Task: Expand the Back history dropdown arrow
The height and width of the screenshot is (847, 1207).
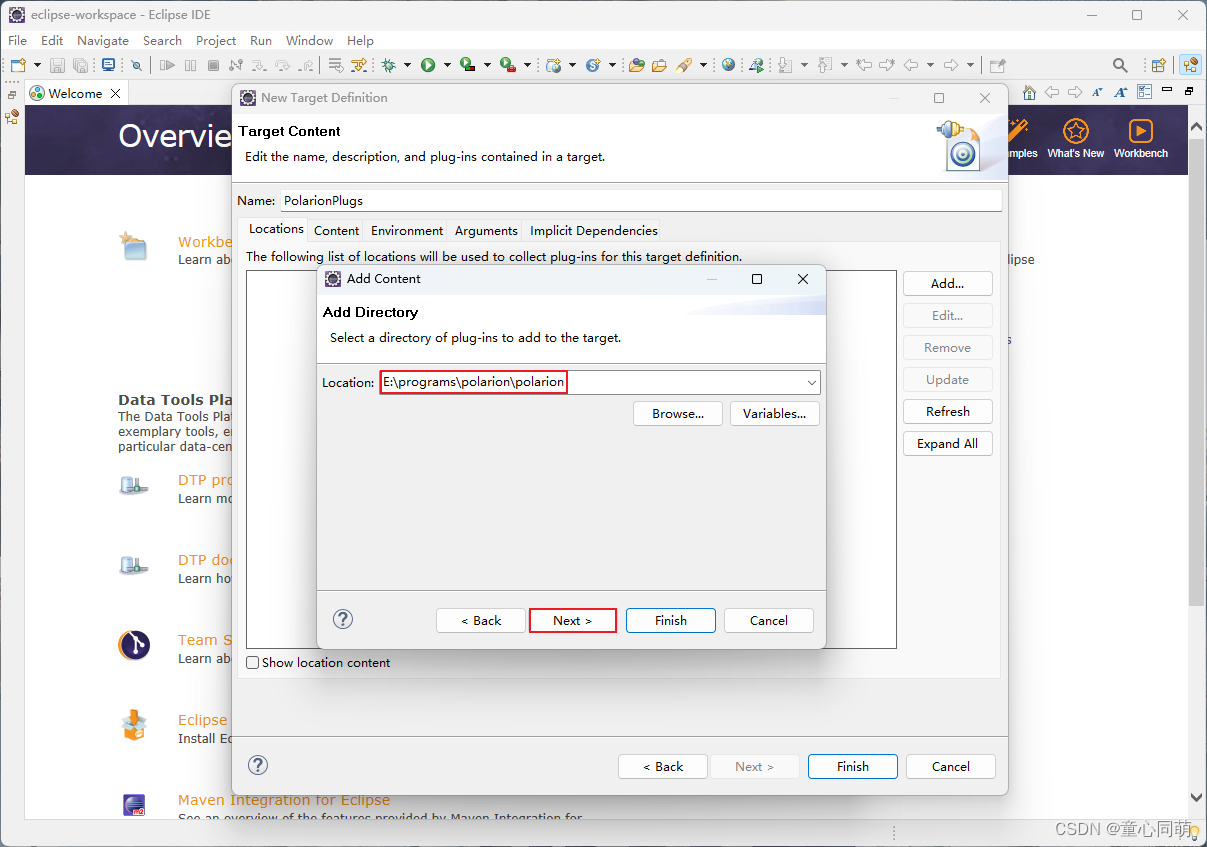Action: [931, 65]
